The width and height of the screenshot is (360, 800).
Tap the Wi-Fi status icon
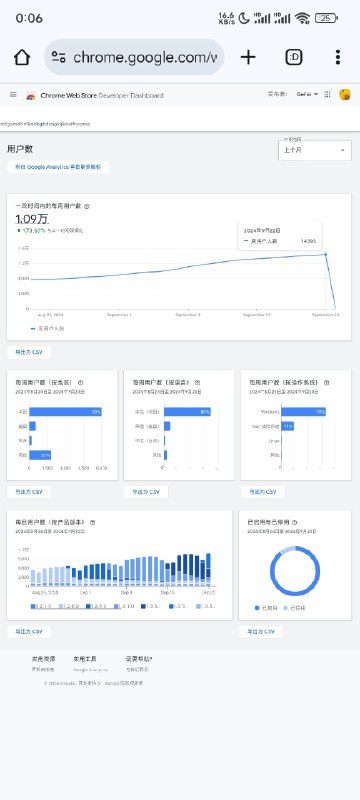coord(302,18)
